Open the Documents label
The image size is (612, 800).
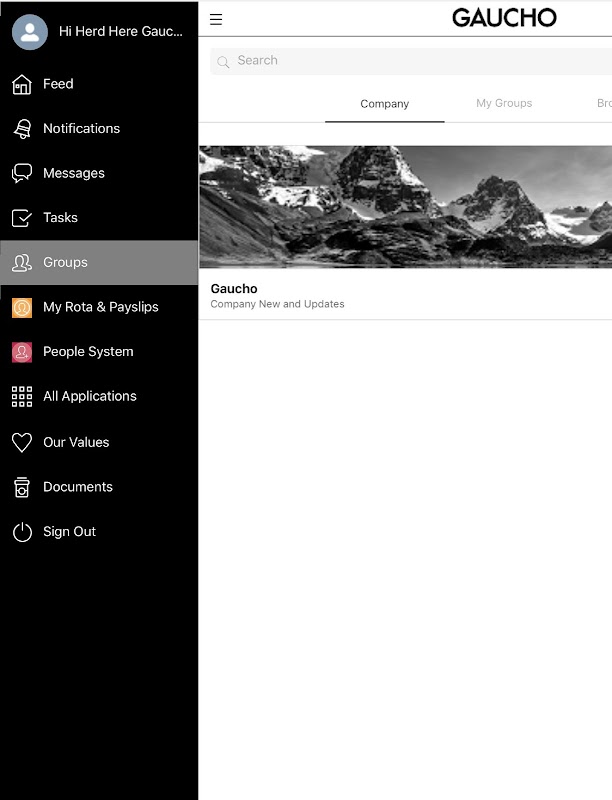click(78, 487)
